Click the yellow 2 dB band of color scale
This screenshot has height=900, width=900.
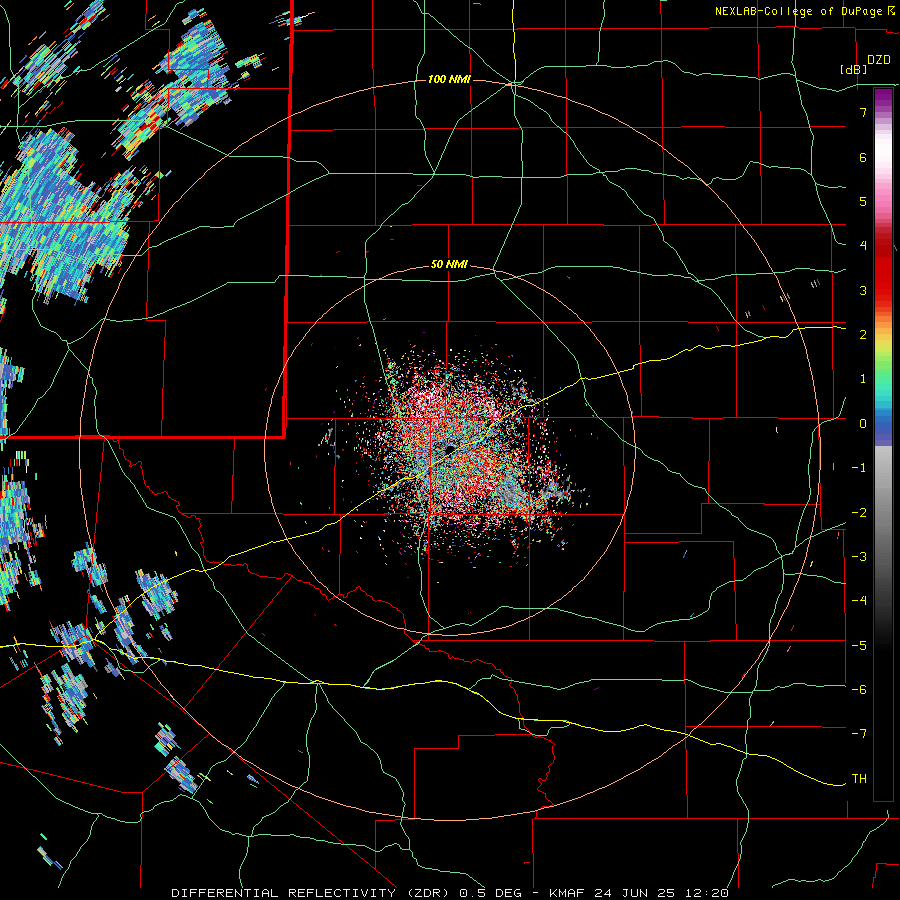(883, 334)
